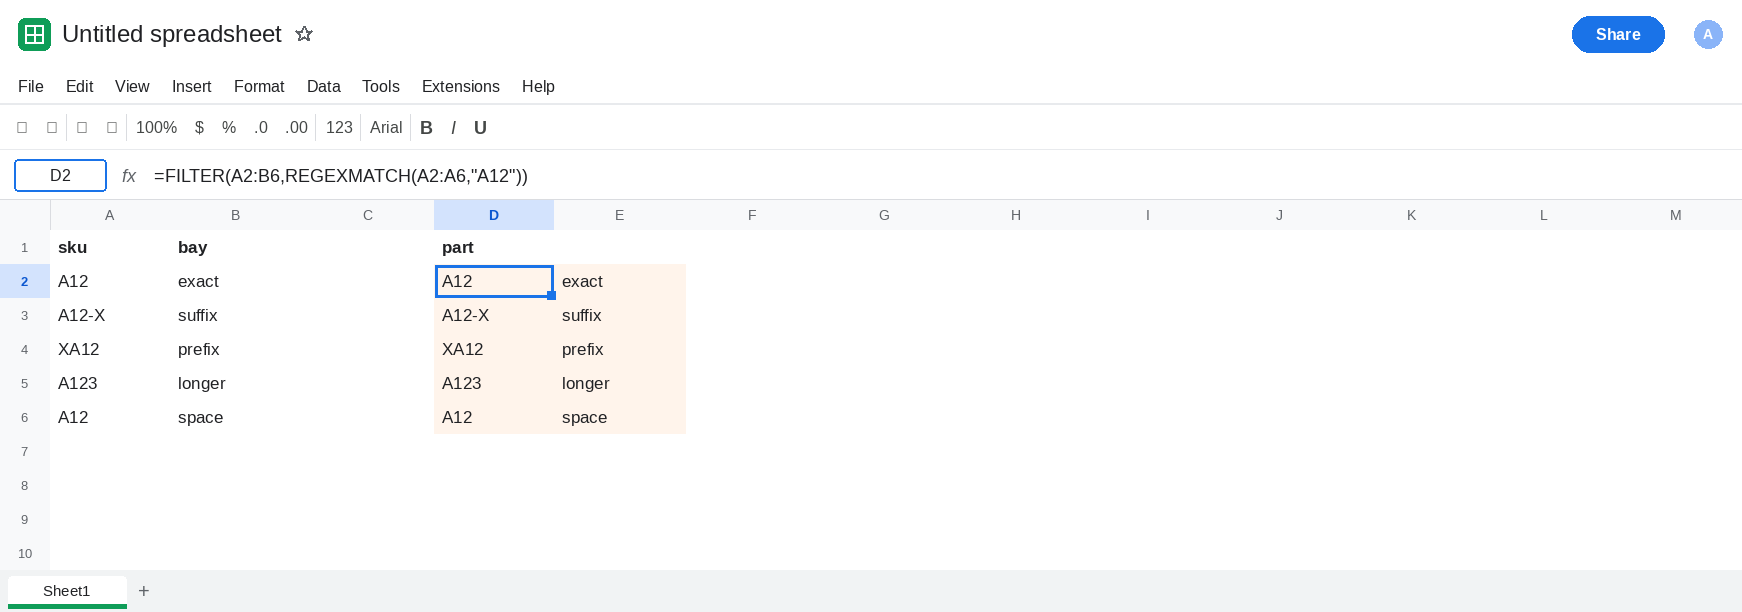The image size is (1742, 612).
Task: Click the select-all corner box
Action: point(25,215)
